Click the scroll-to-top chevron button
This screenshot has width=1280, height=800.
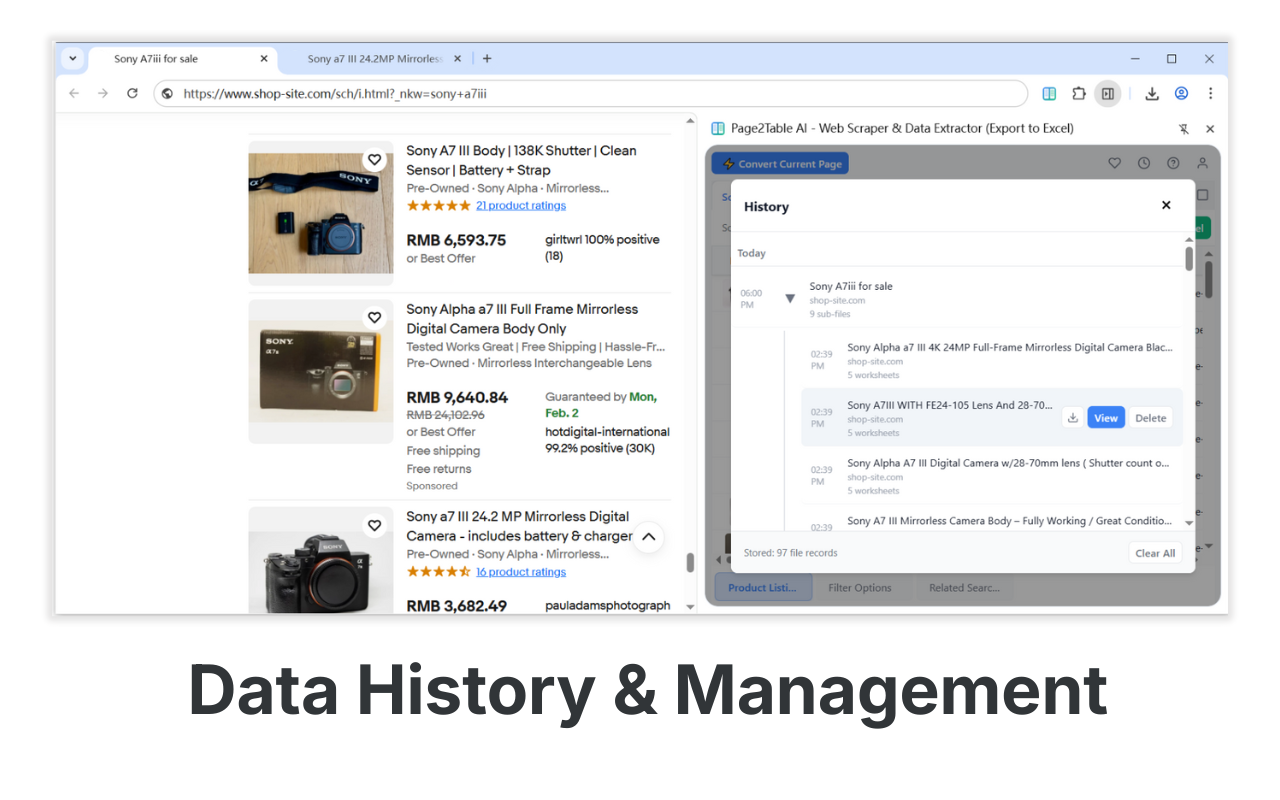point(648,537)
